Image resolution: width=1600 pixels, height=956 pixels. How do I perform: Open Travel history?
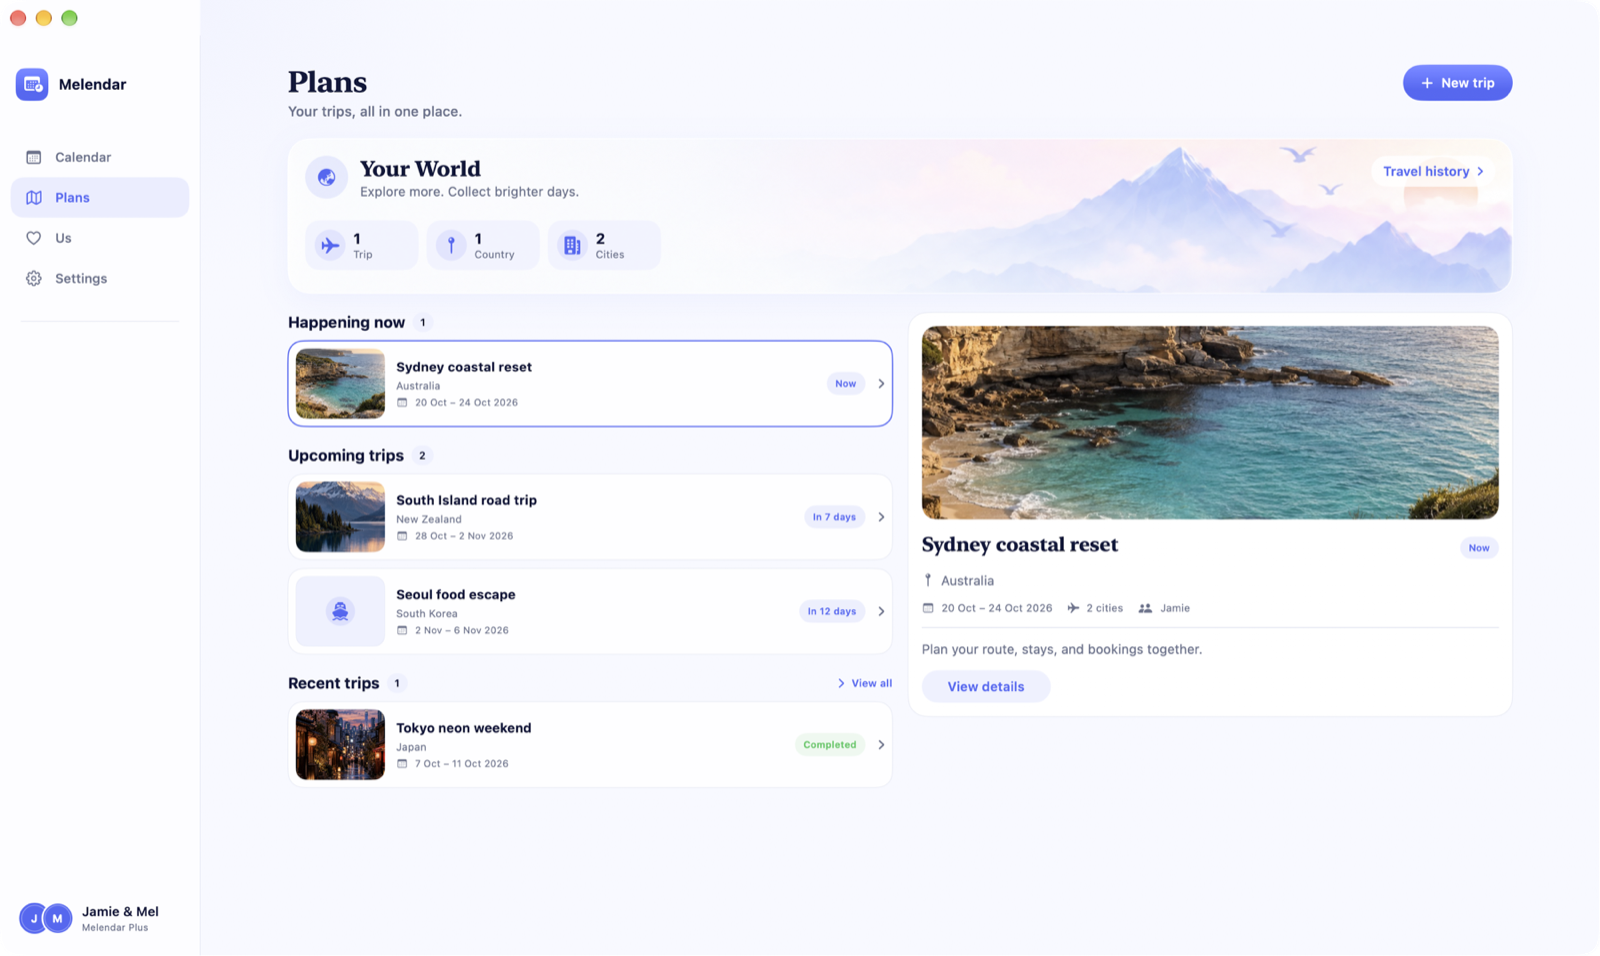click(1433, 172)
